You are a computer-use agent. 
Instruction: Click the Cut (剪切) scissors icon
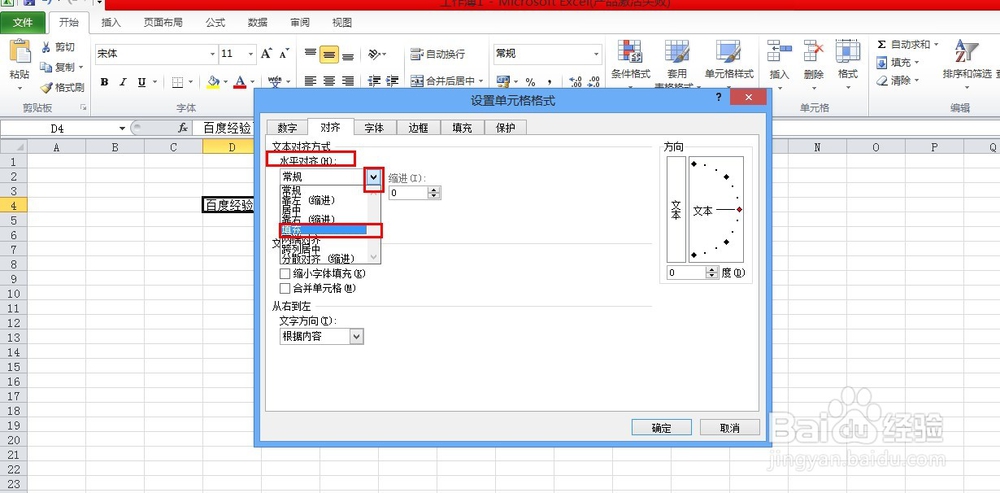46,47
